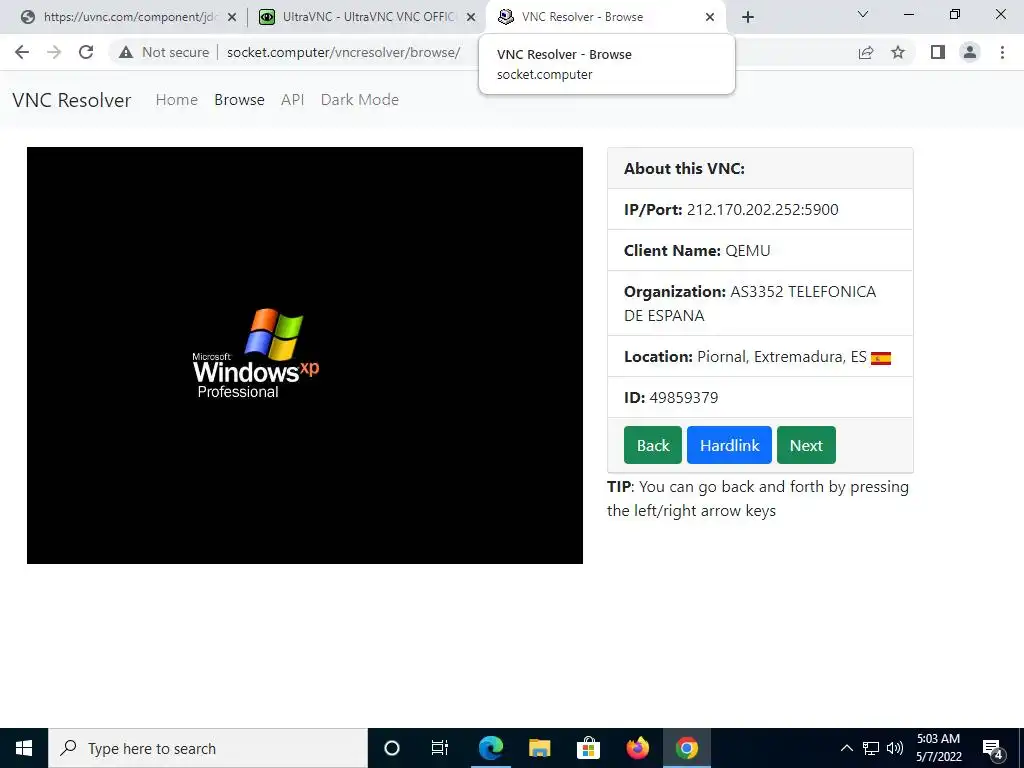
Task: Open Chrome three-dot menu
Action: (1002, 52)
